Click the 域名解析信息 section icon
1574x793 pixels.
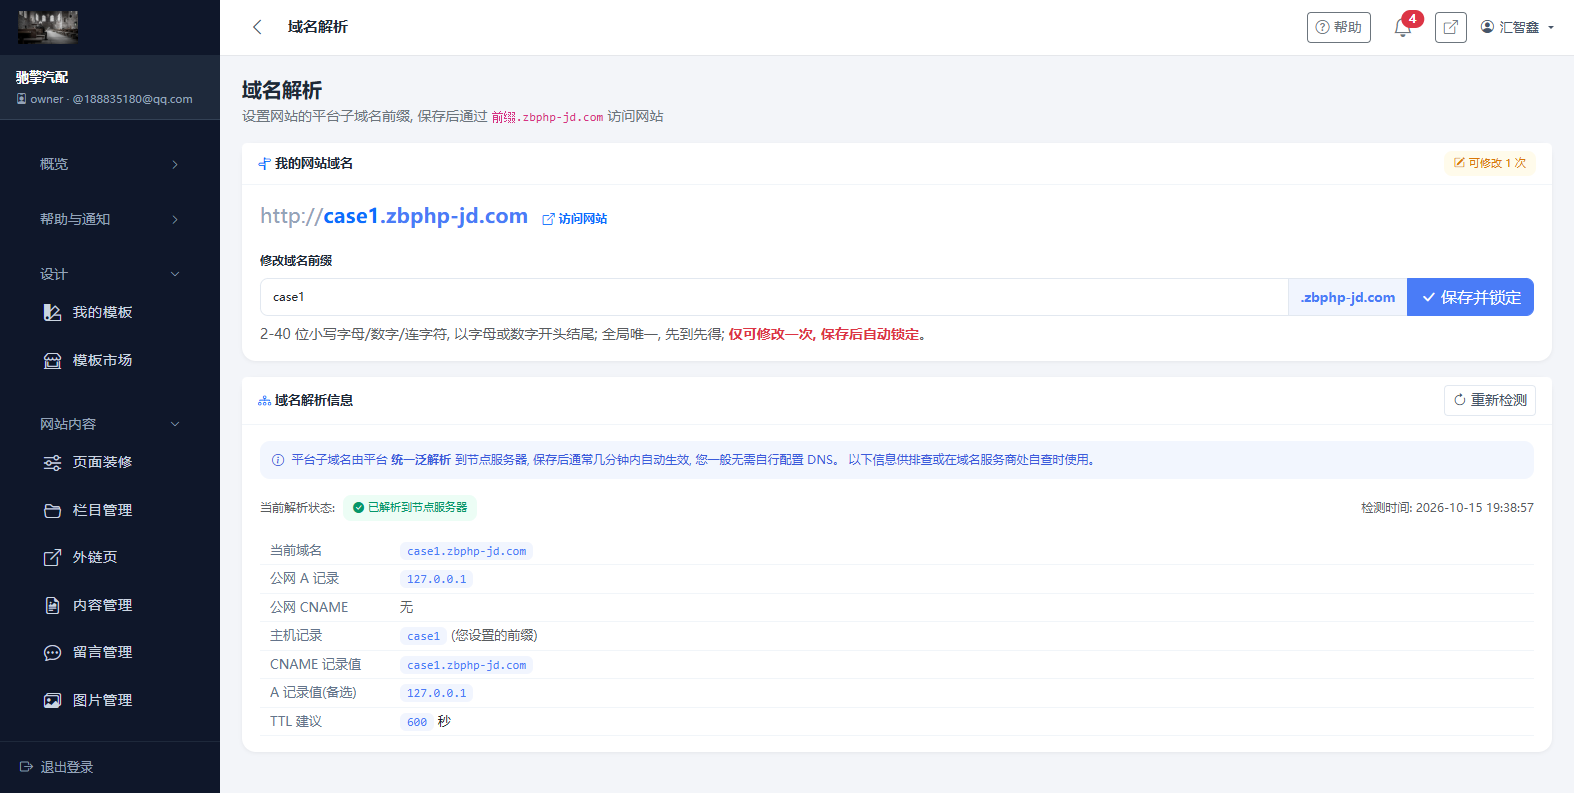click(265, 401)
